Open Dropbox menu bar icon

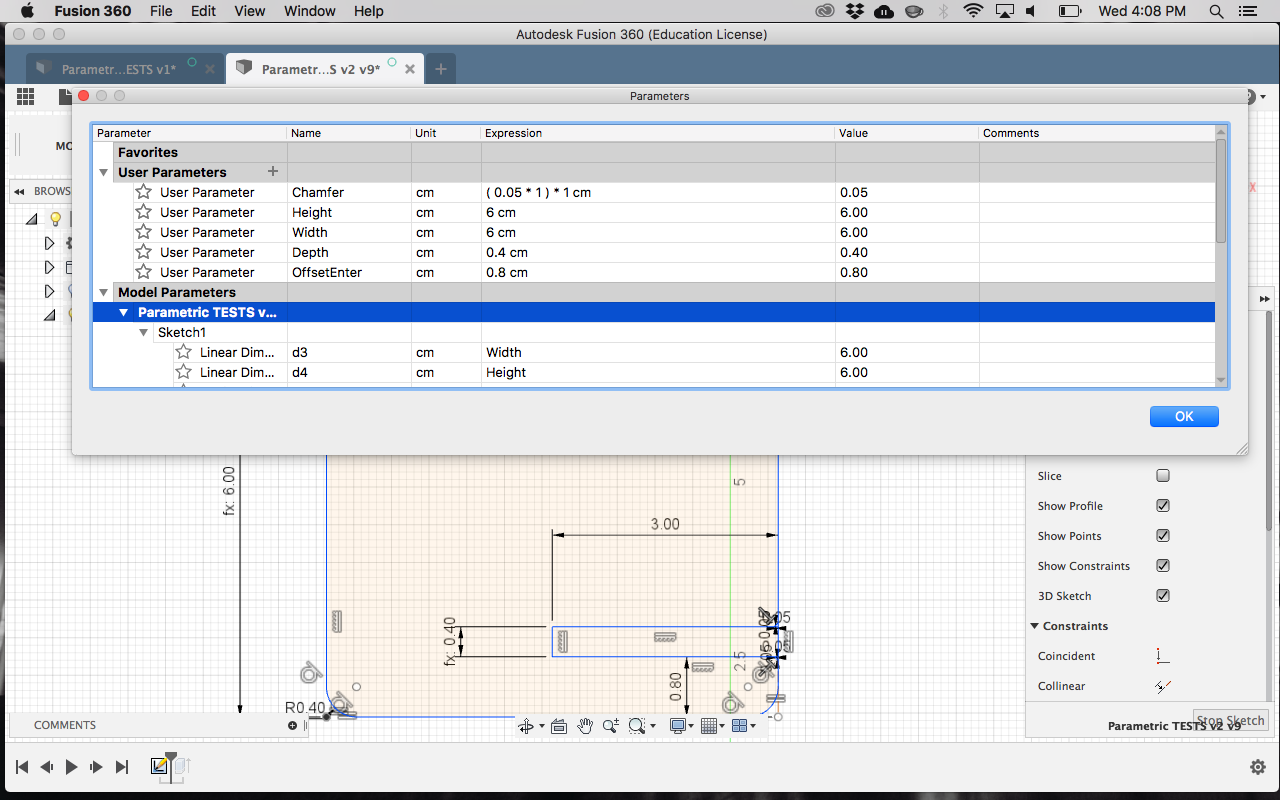(854, 11)
